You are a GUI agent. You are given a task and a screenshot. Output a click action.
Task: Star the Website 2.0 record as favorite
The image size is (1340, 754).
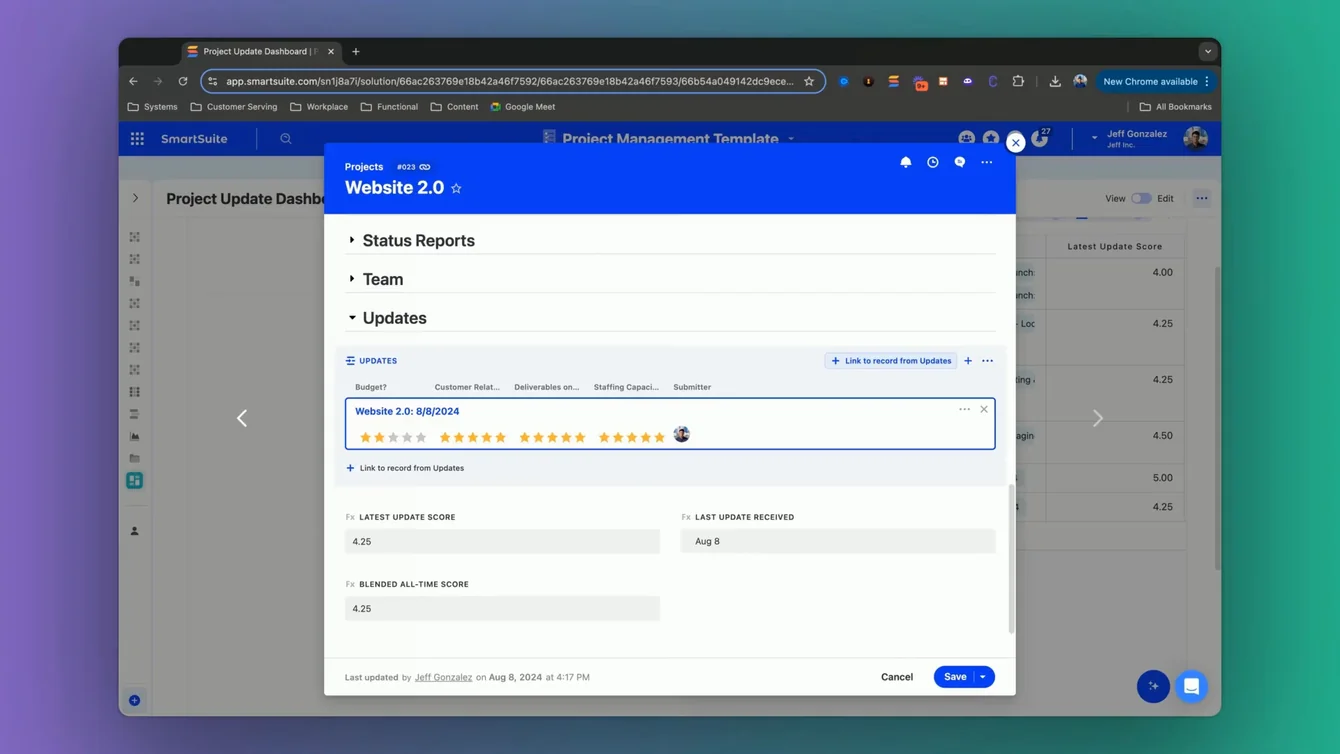click(456, 188)
